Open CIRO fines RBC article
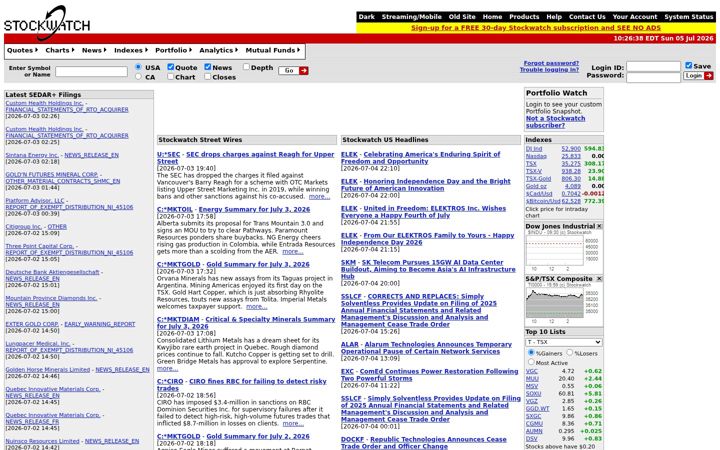720x450 pixels. (x=242, y=385)
